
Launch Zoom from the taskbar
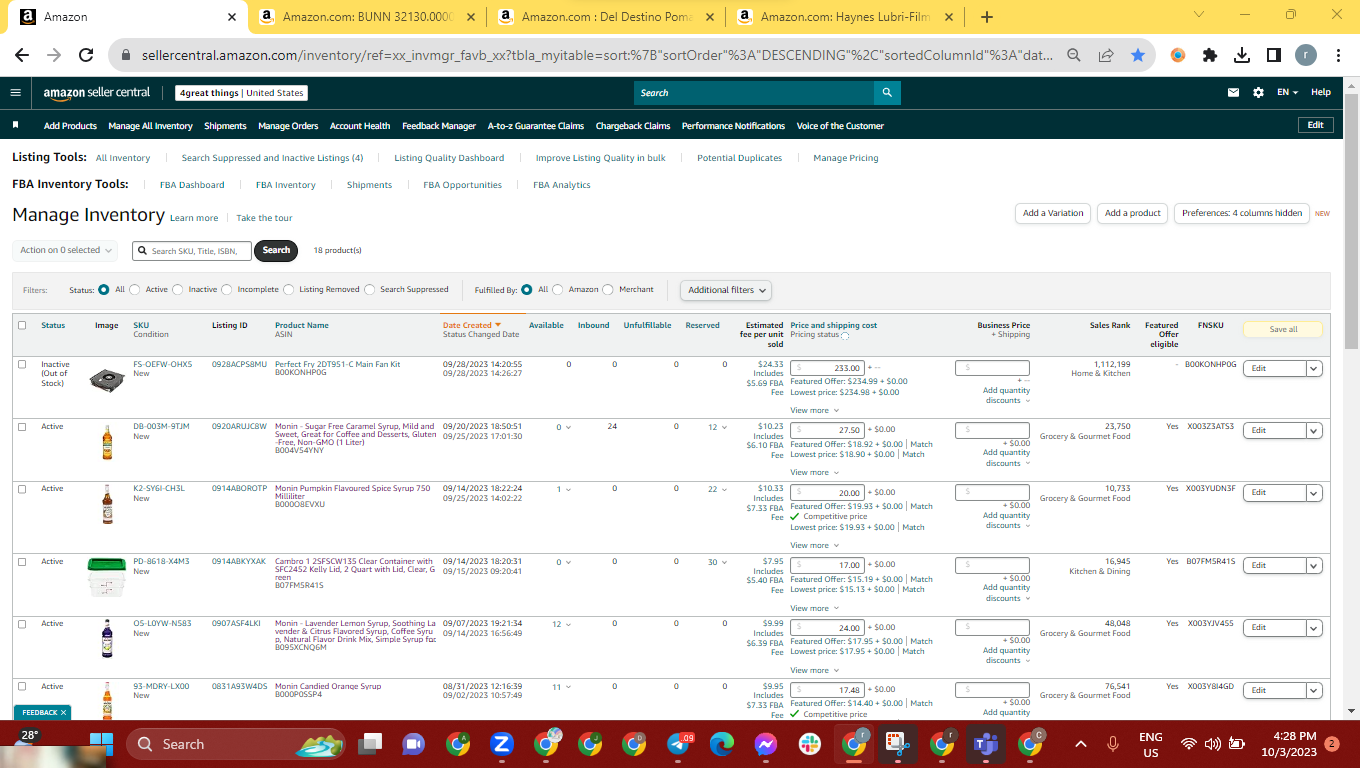(501, 744)
